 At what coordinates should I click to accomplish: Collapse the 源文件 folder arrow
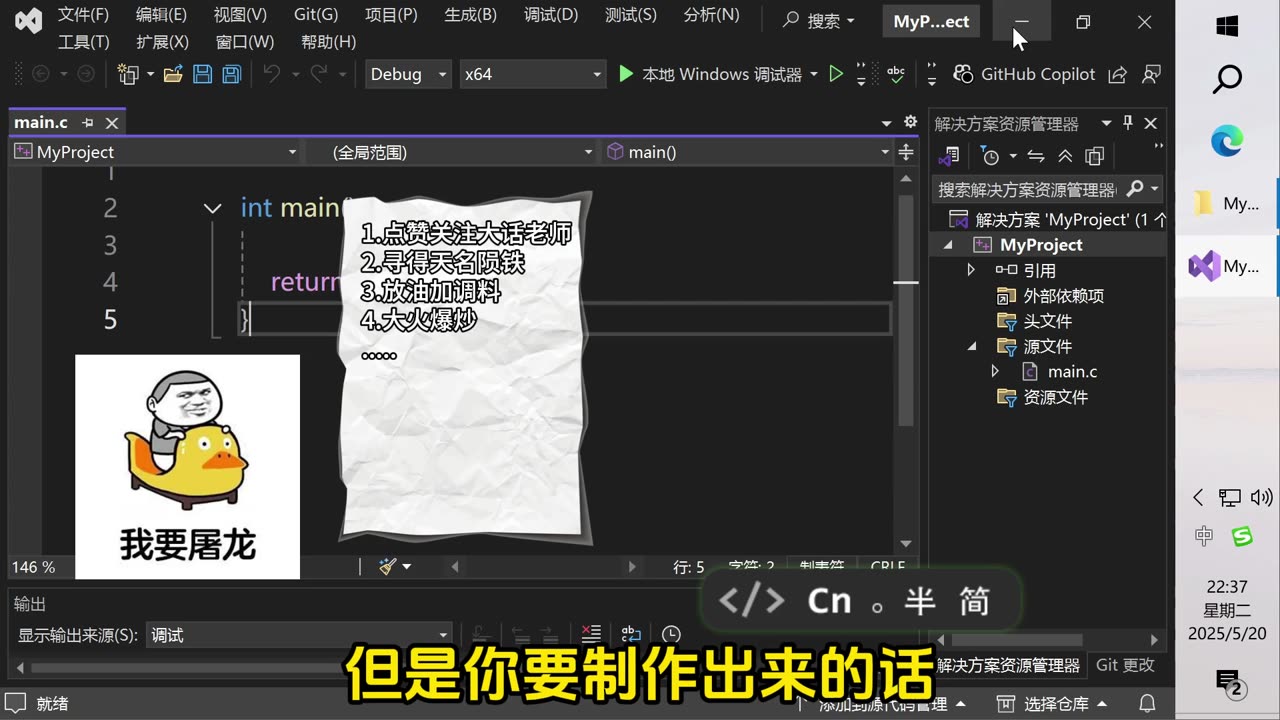click(x=971, y=346)
